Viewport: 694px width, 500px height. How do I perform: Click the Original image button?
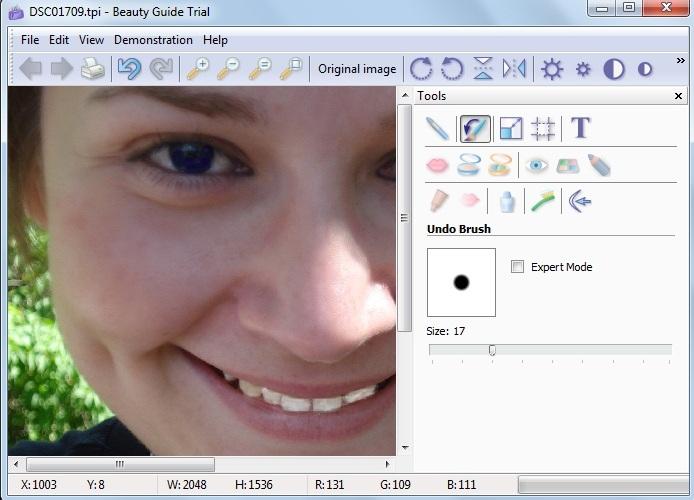coord(357,69)
